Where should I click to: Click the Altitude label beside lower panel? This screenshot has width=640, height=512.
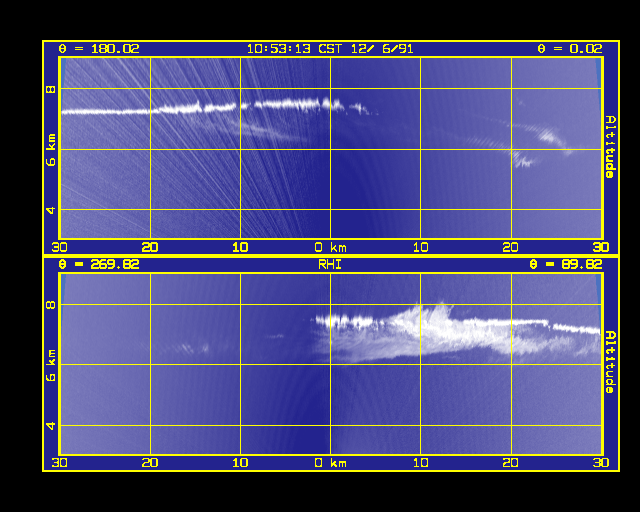click(x=610, y=362)
